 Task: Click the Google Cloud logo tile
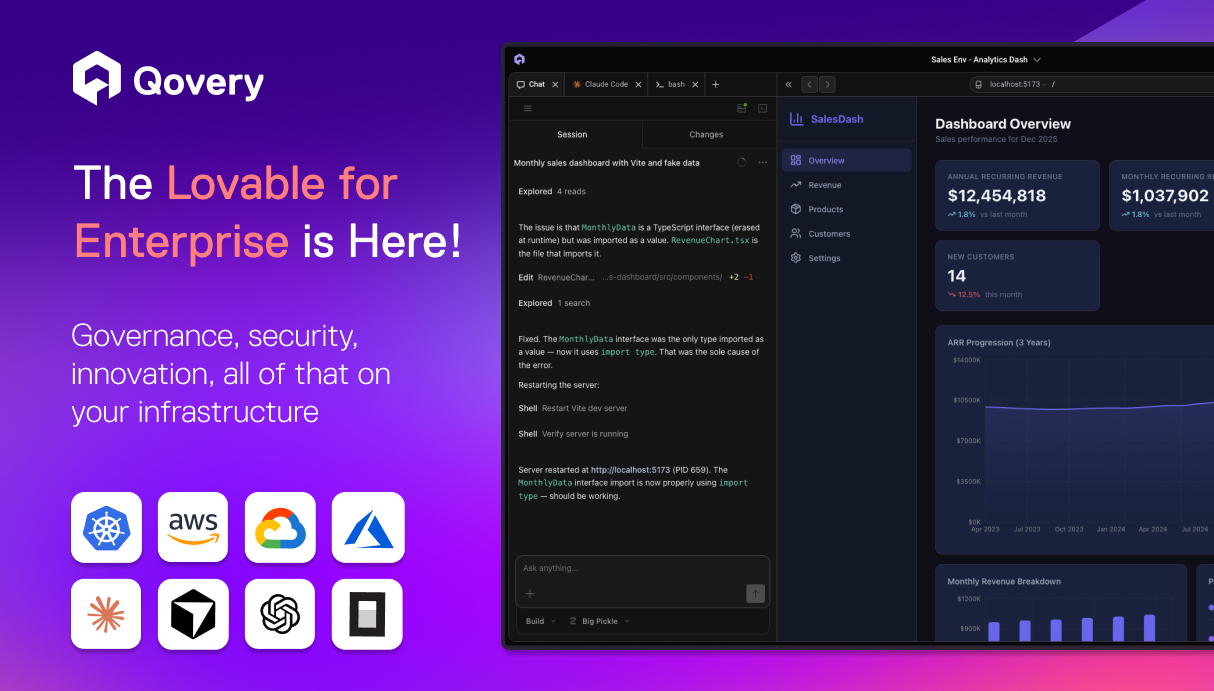pos(280,527)
